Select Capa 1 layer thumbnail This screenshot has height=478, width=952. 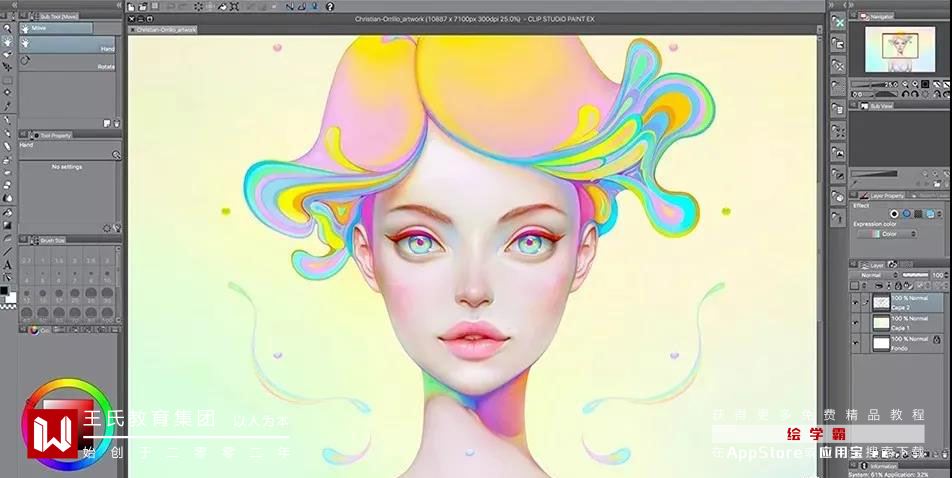click(882, 323)
